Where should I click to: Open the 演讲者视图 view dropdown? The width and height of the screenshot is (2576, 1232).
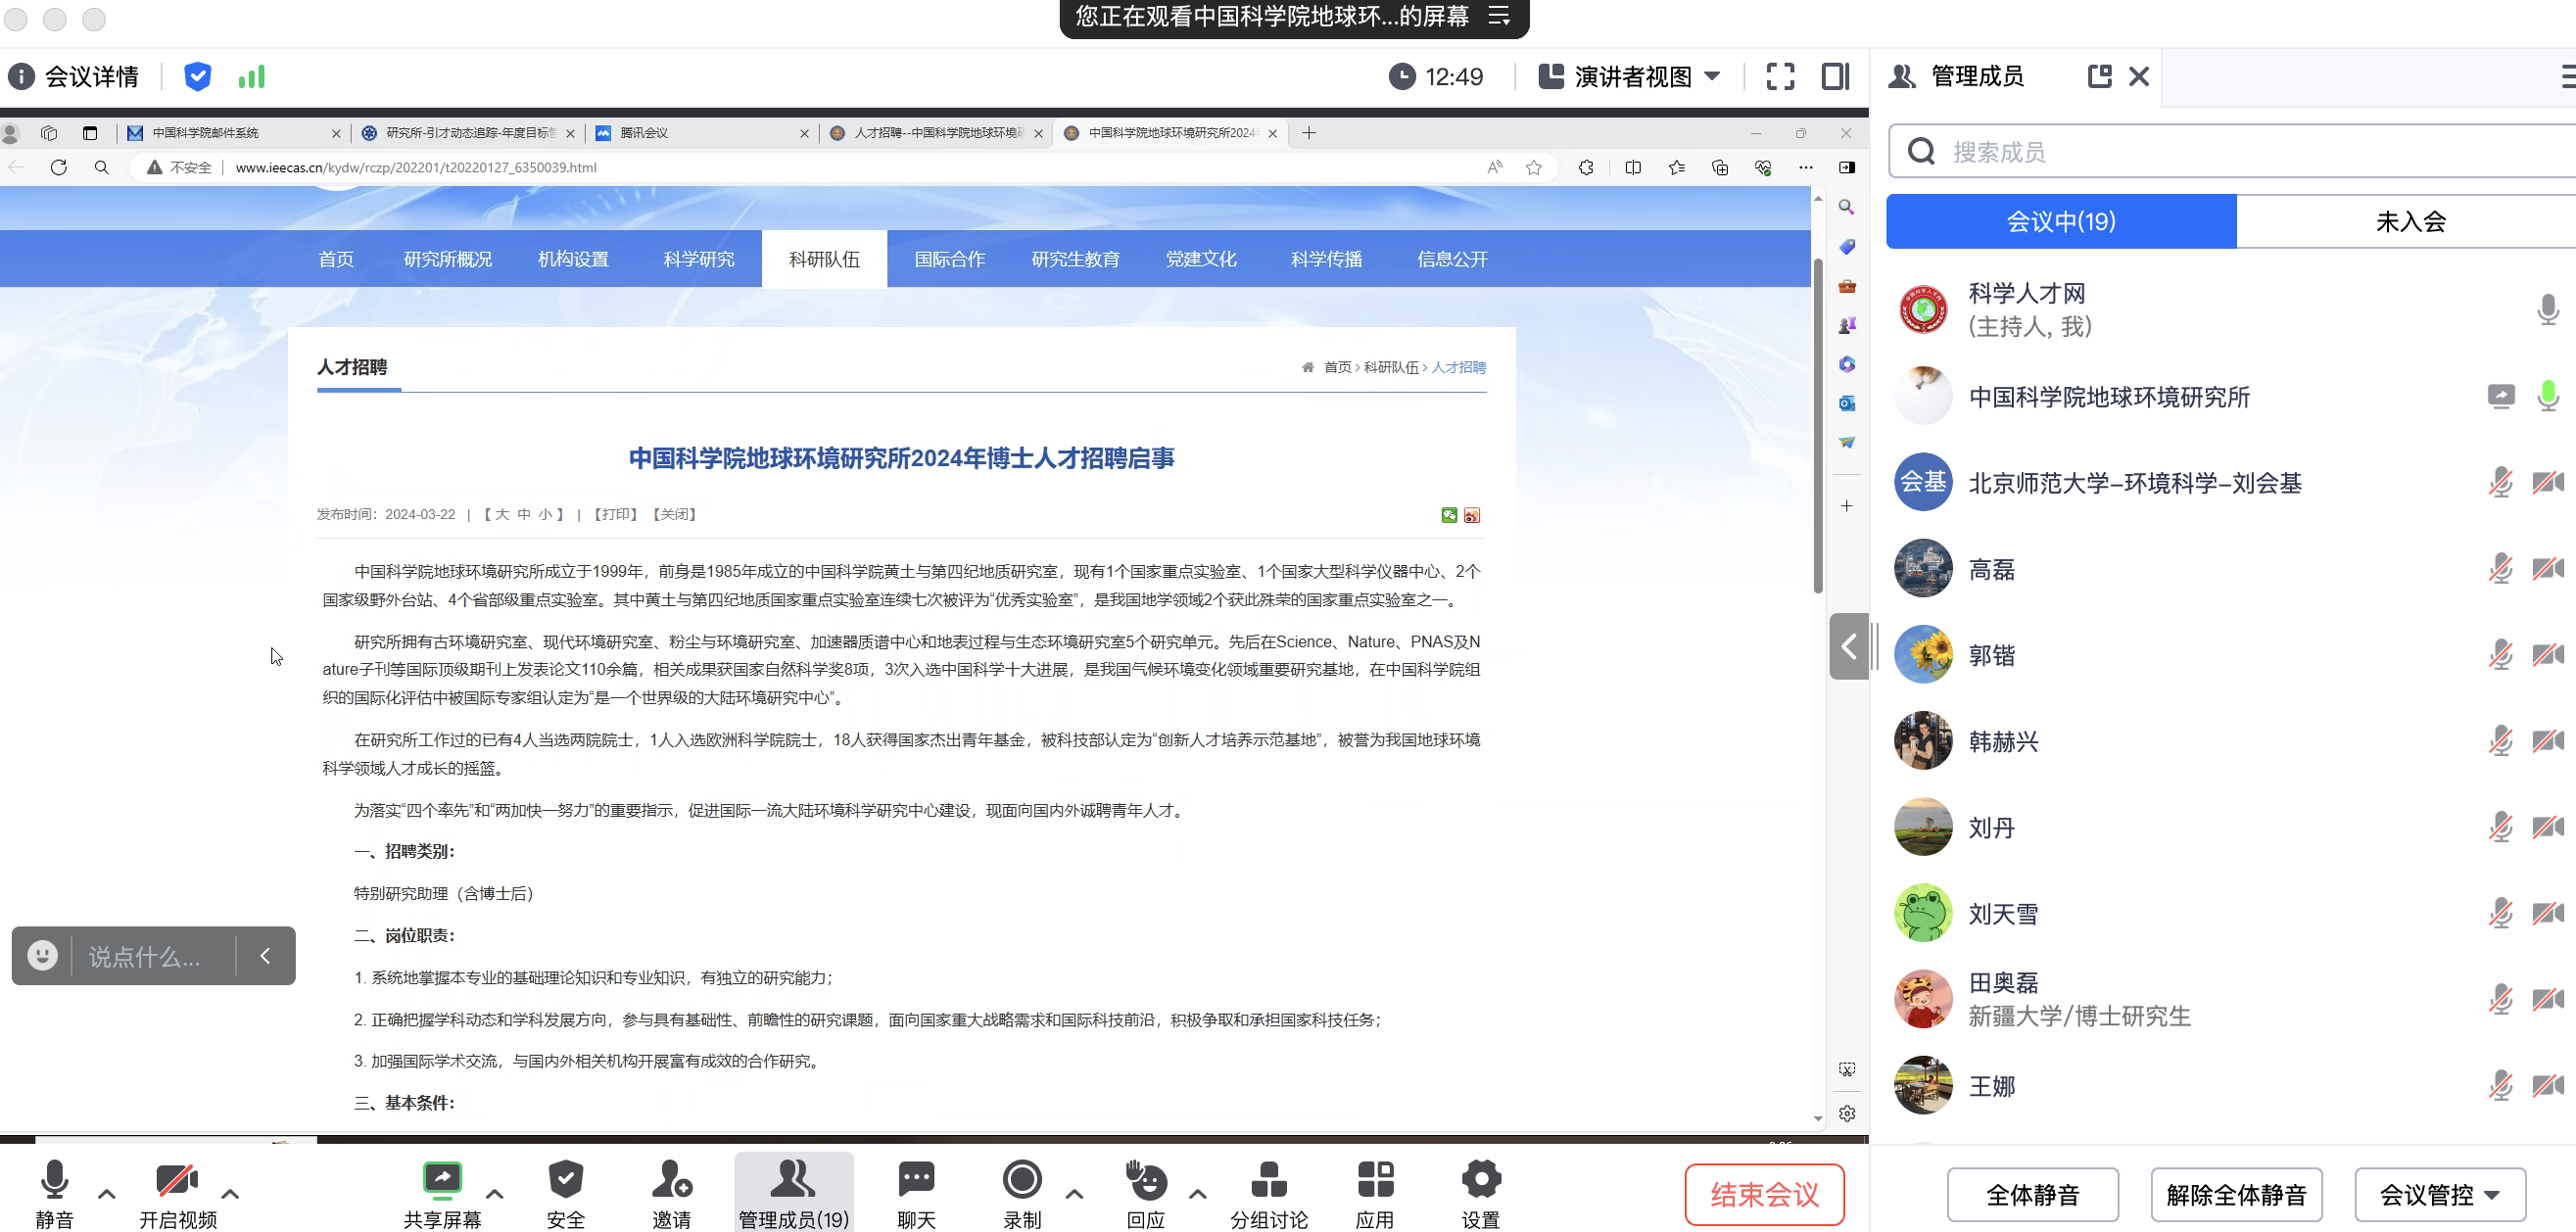click(x=1630, y=77)
